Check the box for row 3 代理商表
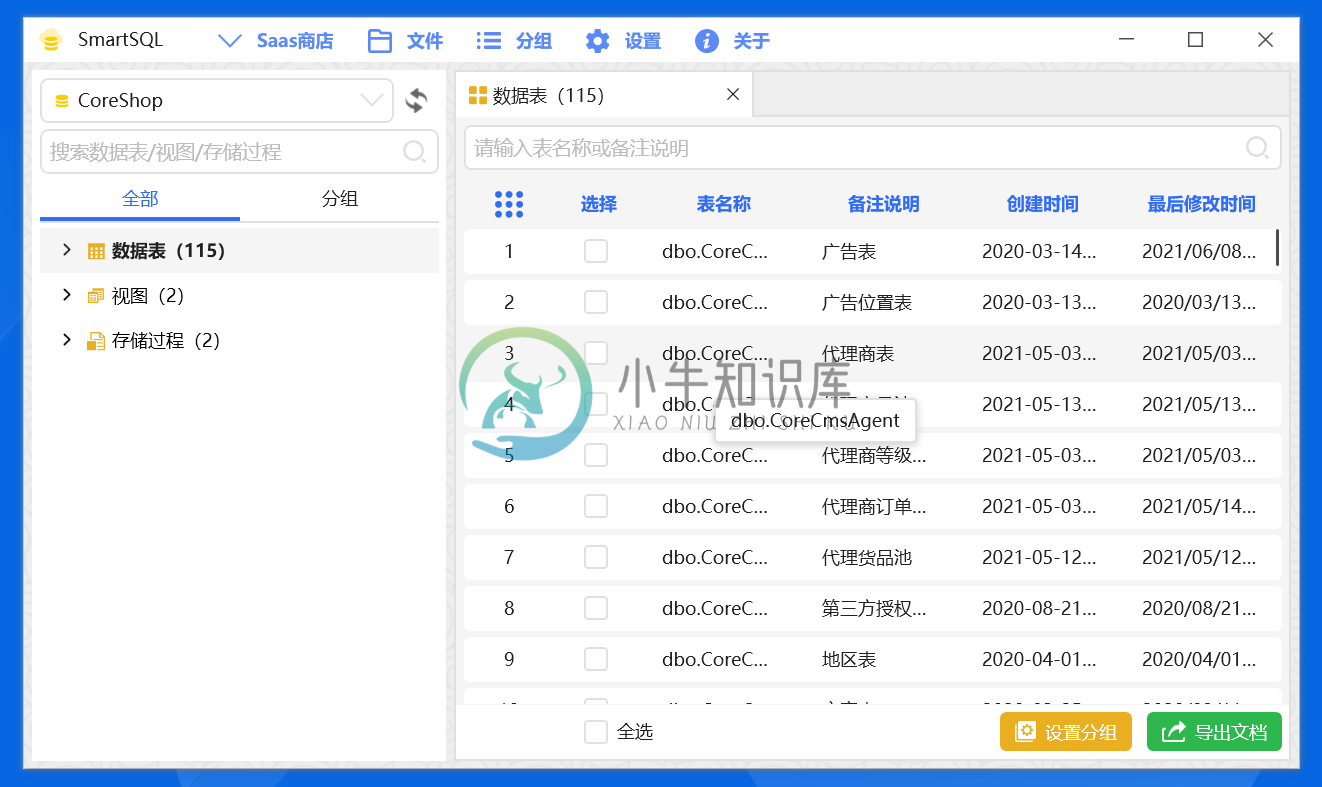Viewport: 1322px width, 787px height. (596, 353)
